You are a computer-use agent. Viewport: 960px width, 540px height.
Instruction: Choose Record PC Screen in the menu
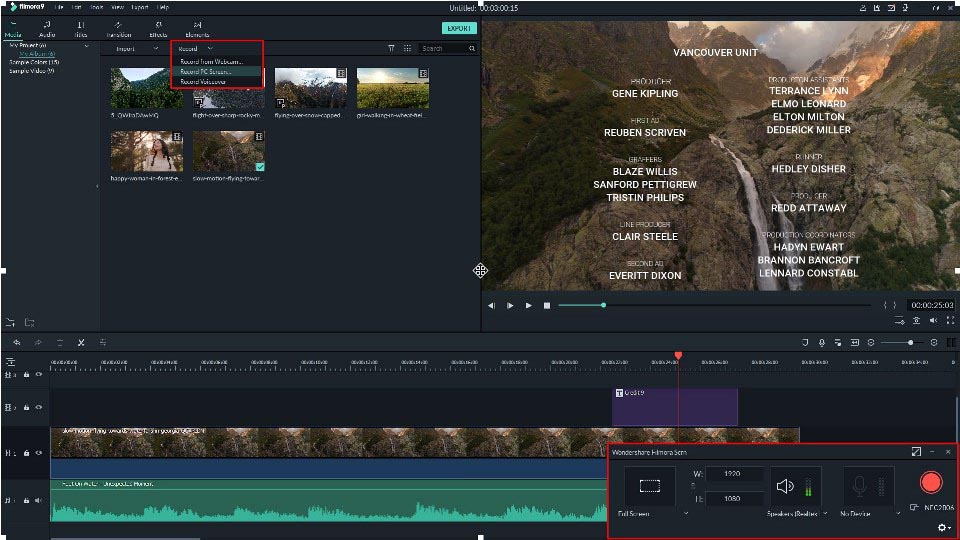click(206, 72)
